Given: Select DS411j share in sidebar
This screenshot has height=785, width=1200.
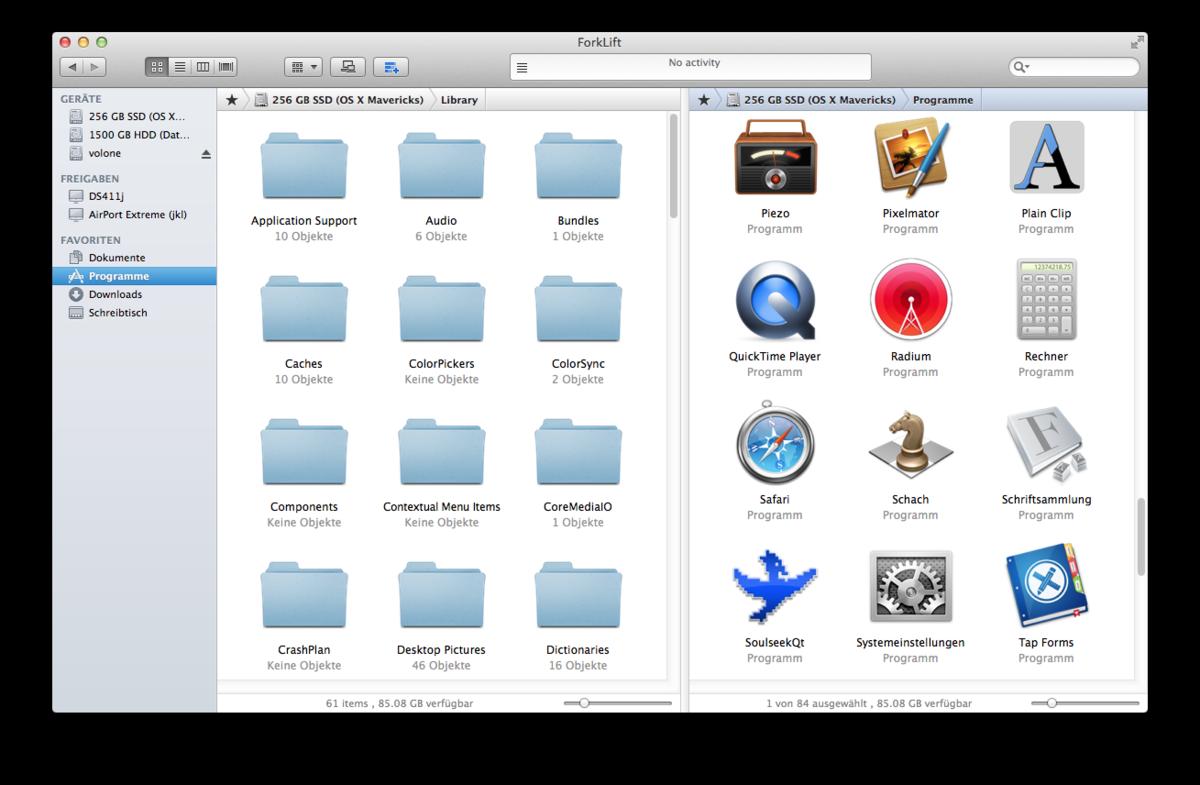Looking at the screenshot, I should (134, 196).
